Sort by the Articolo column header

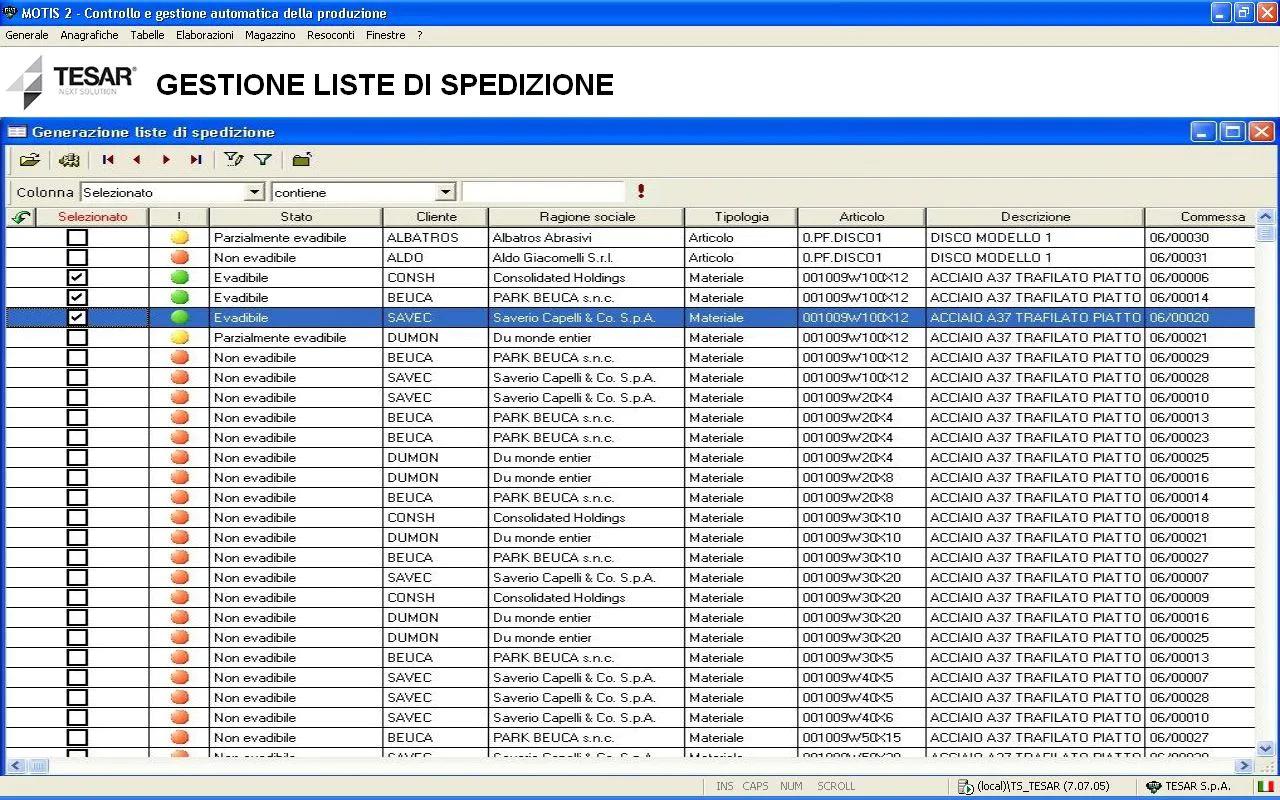pyautogui.click(x=862, y=217)
